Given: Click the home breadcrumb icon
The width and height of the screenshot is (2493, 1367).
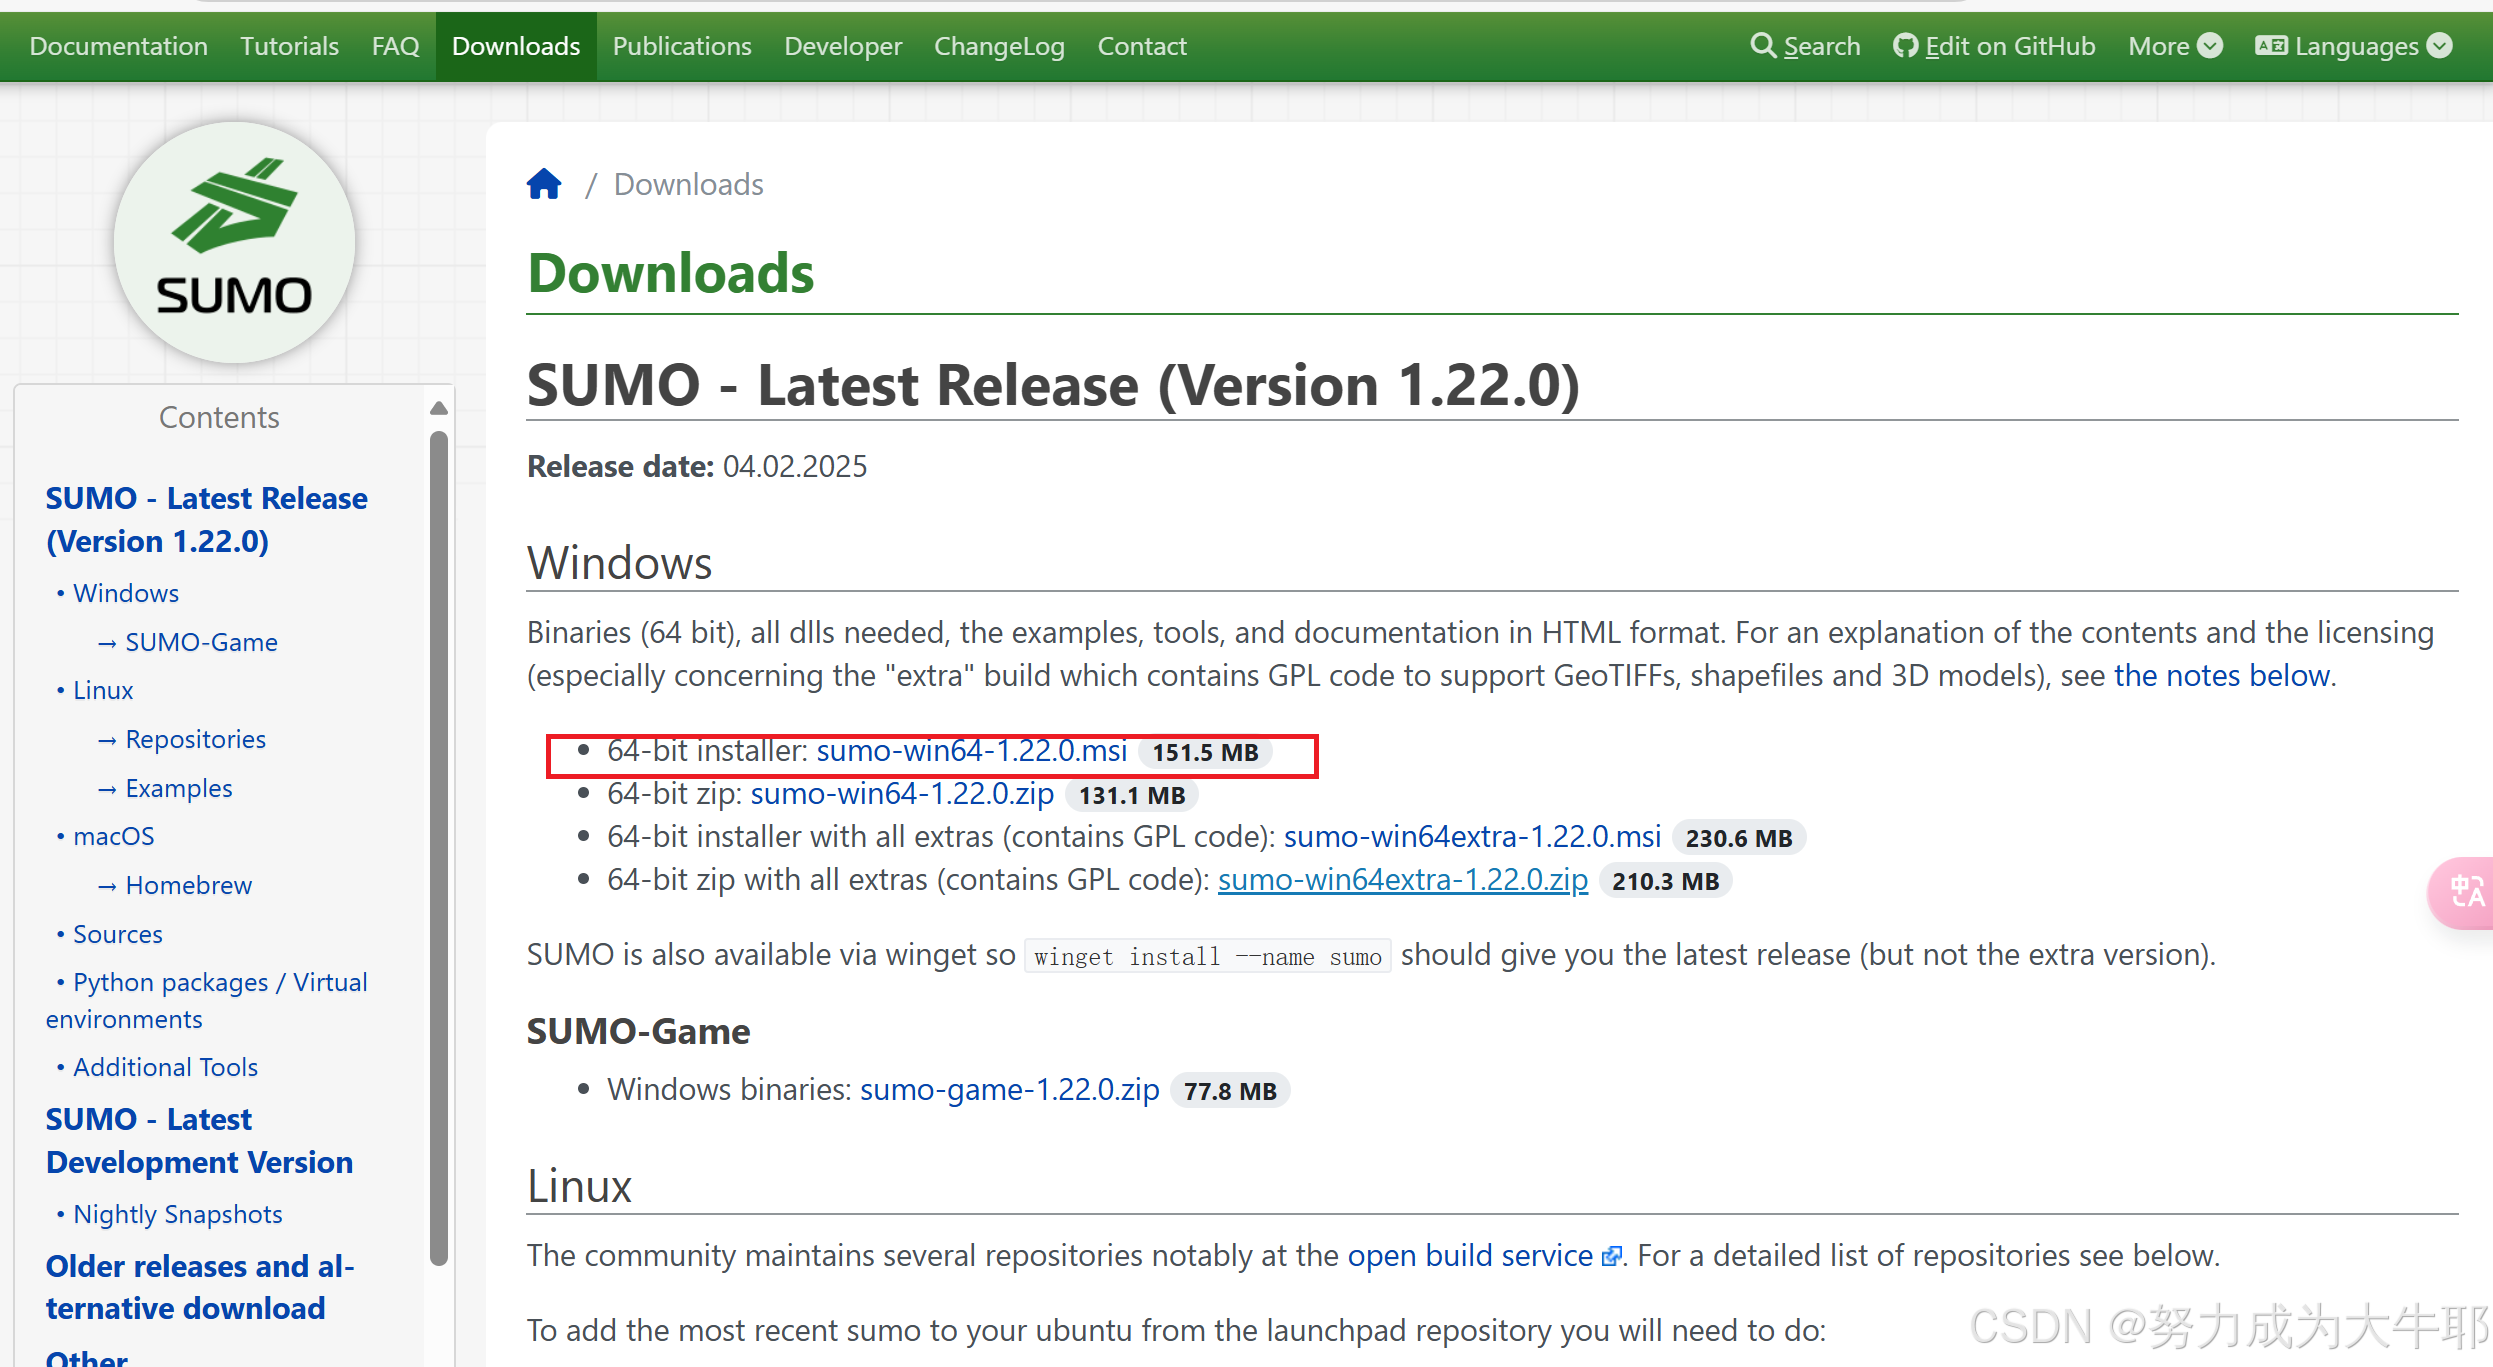Looking at the screenshot, I should tap(544, 182).
